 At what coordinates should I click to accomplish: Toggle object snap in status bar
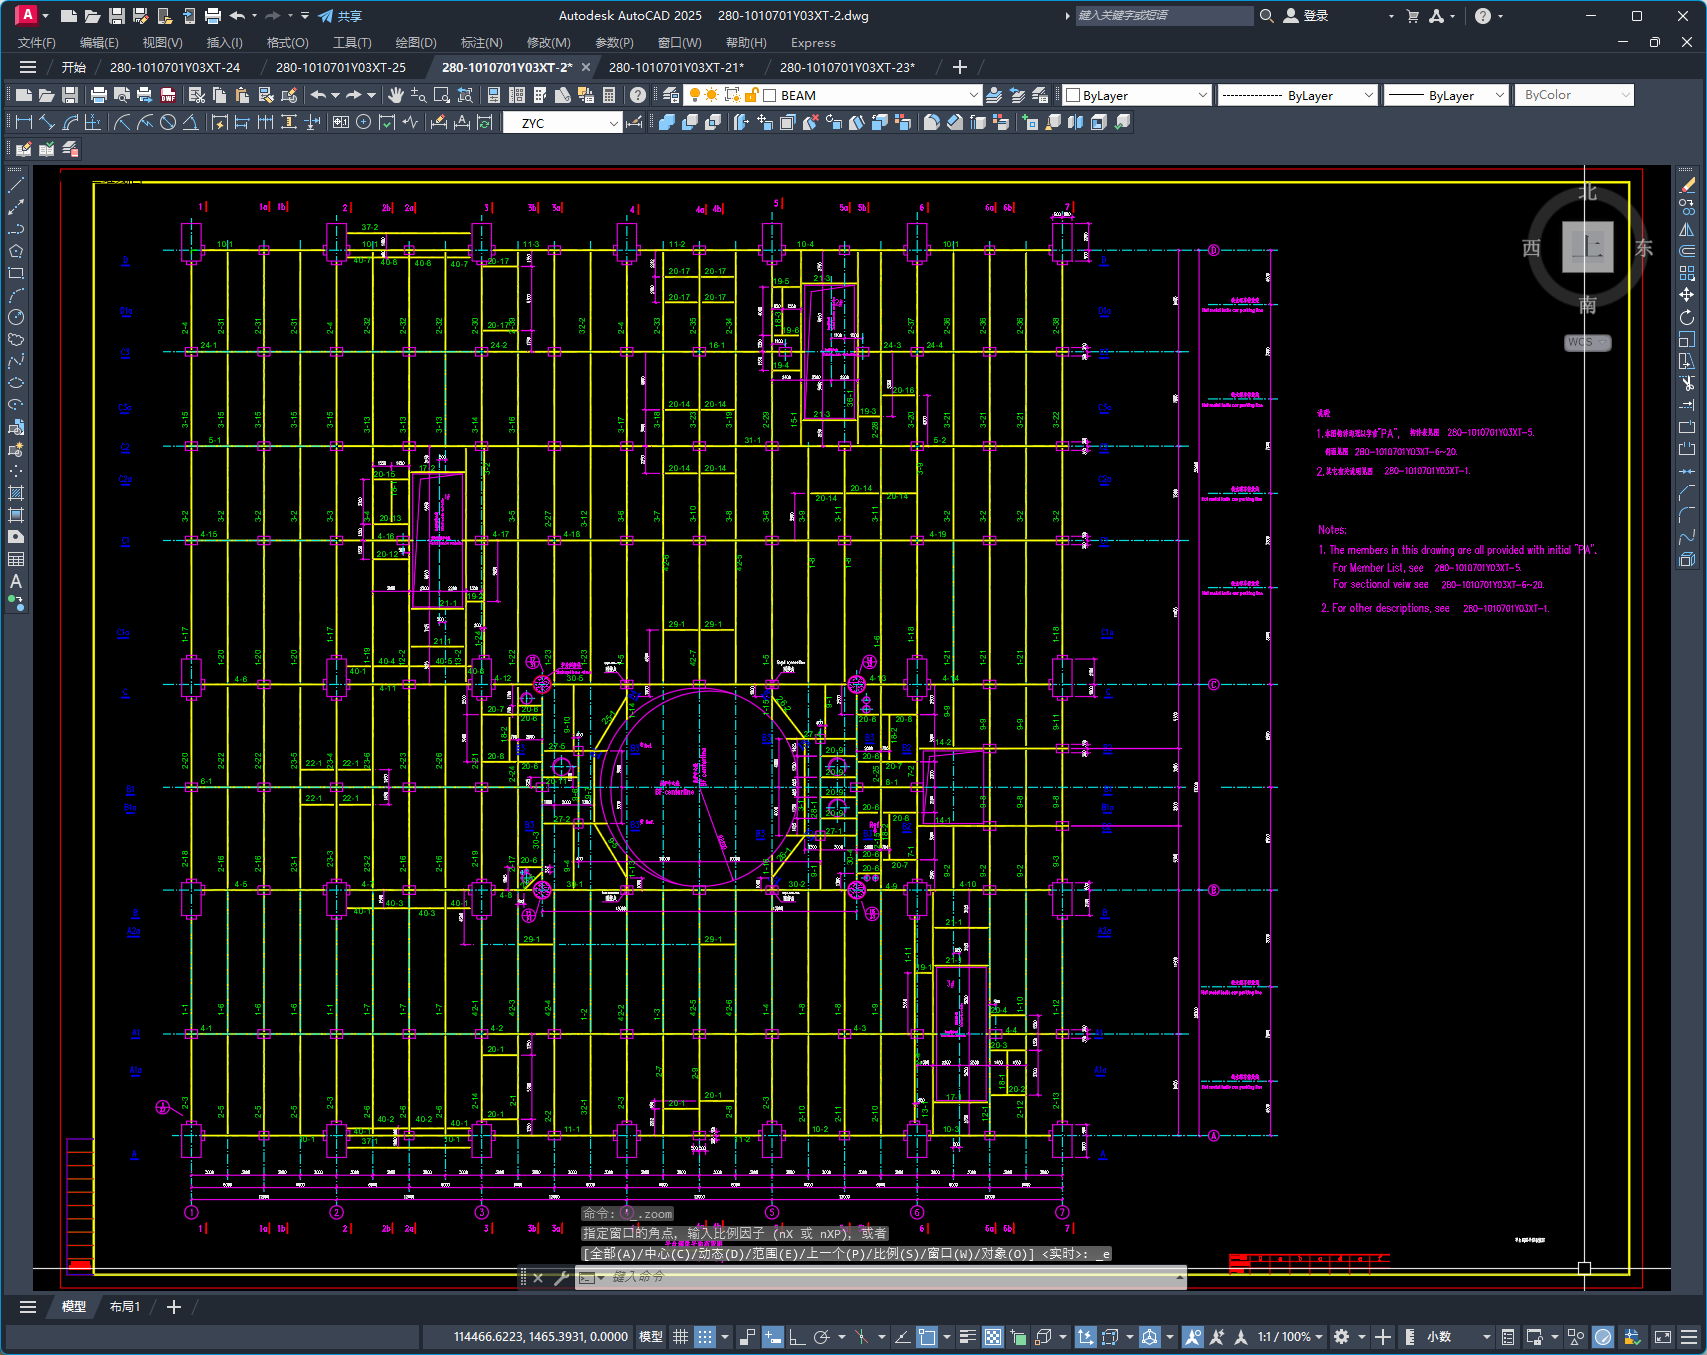pos(927,1337)
